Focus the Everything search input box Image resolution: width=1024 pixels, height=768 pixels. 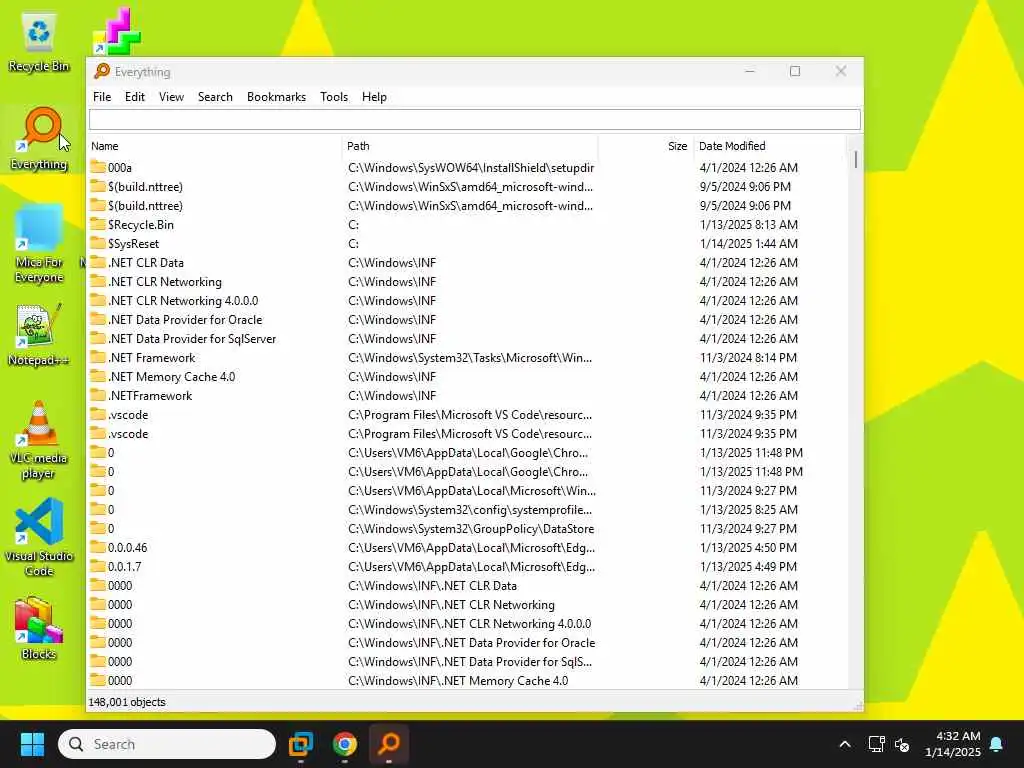[x=475, y=120]
